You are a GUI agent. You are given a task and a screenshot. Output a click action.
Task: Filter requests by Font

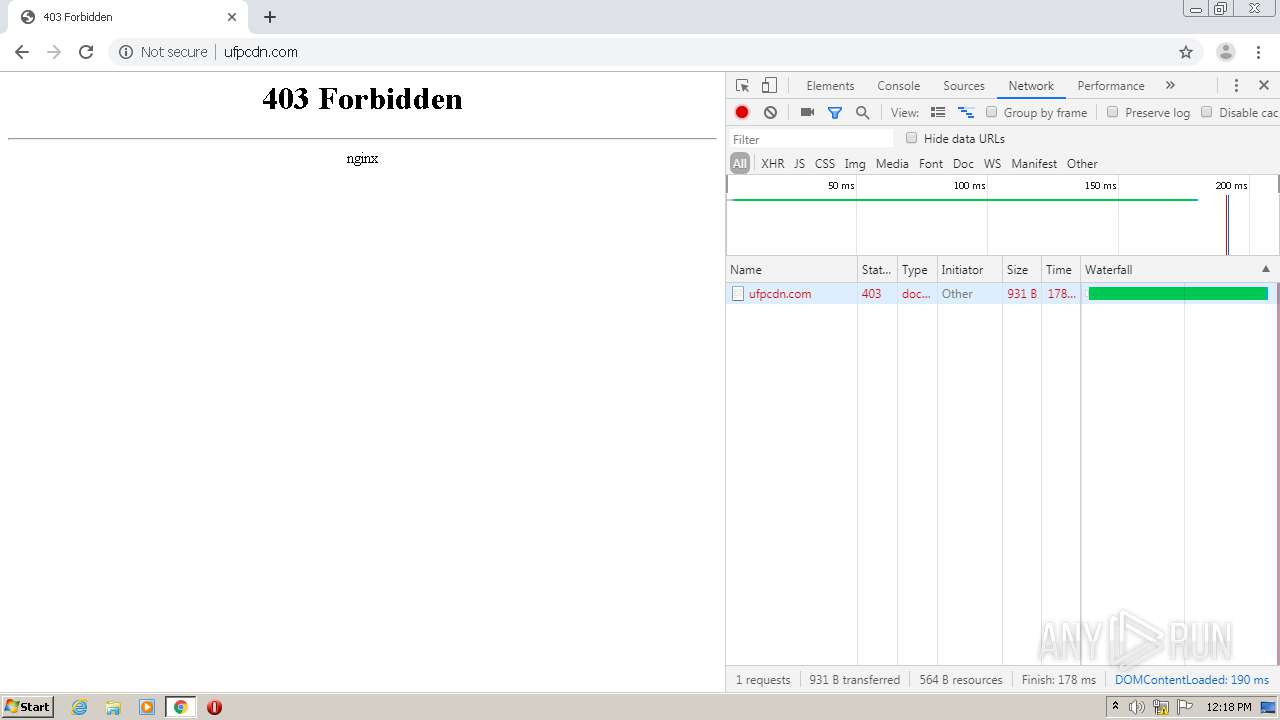click(x=931, y=164)
